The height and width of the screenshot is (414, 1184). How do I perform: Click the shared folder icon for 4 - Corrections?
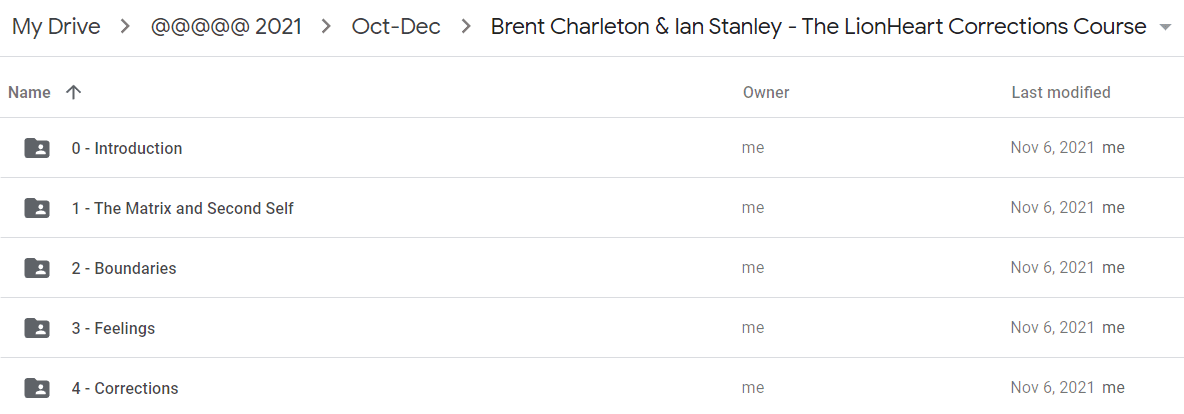click(37, 388)
